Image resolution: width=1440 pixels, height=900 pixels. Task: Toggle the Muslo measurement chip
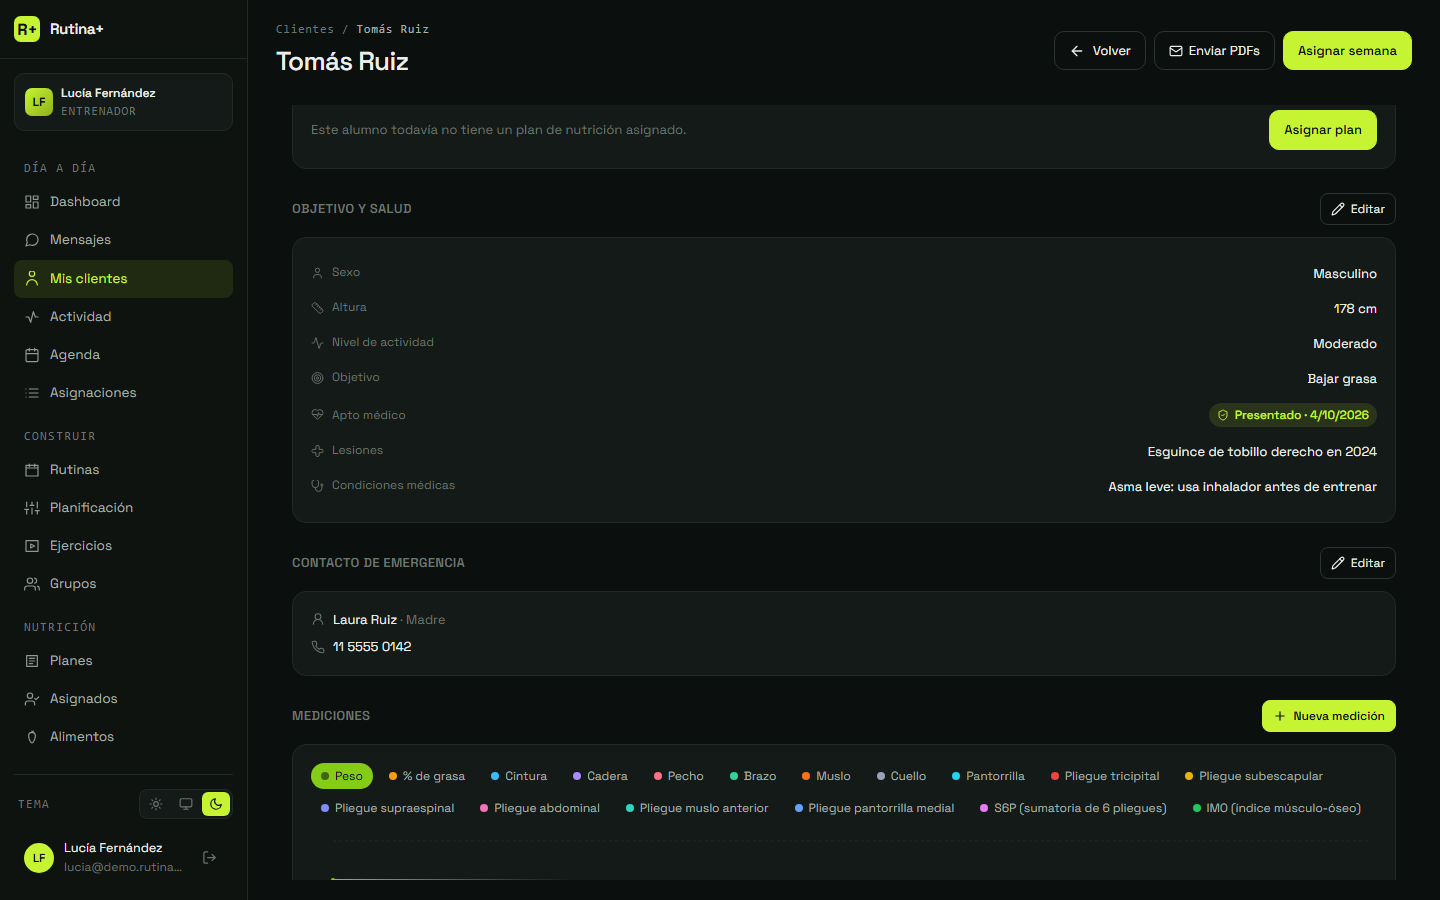point(826,776)
